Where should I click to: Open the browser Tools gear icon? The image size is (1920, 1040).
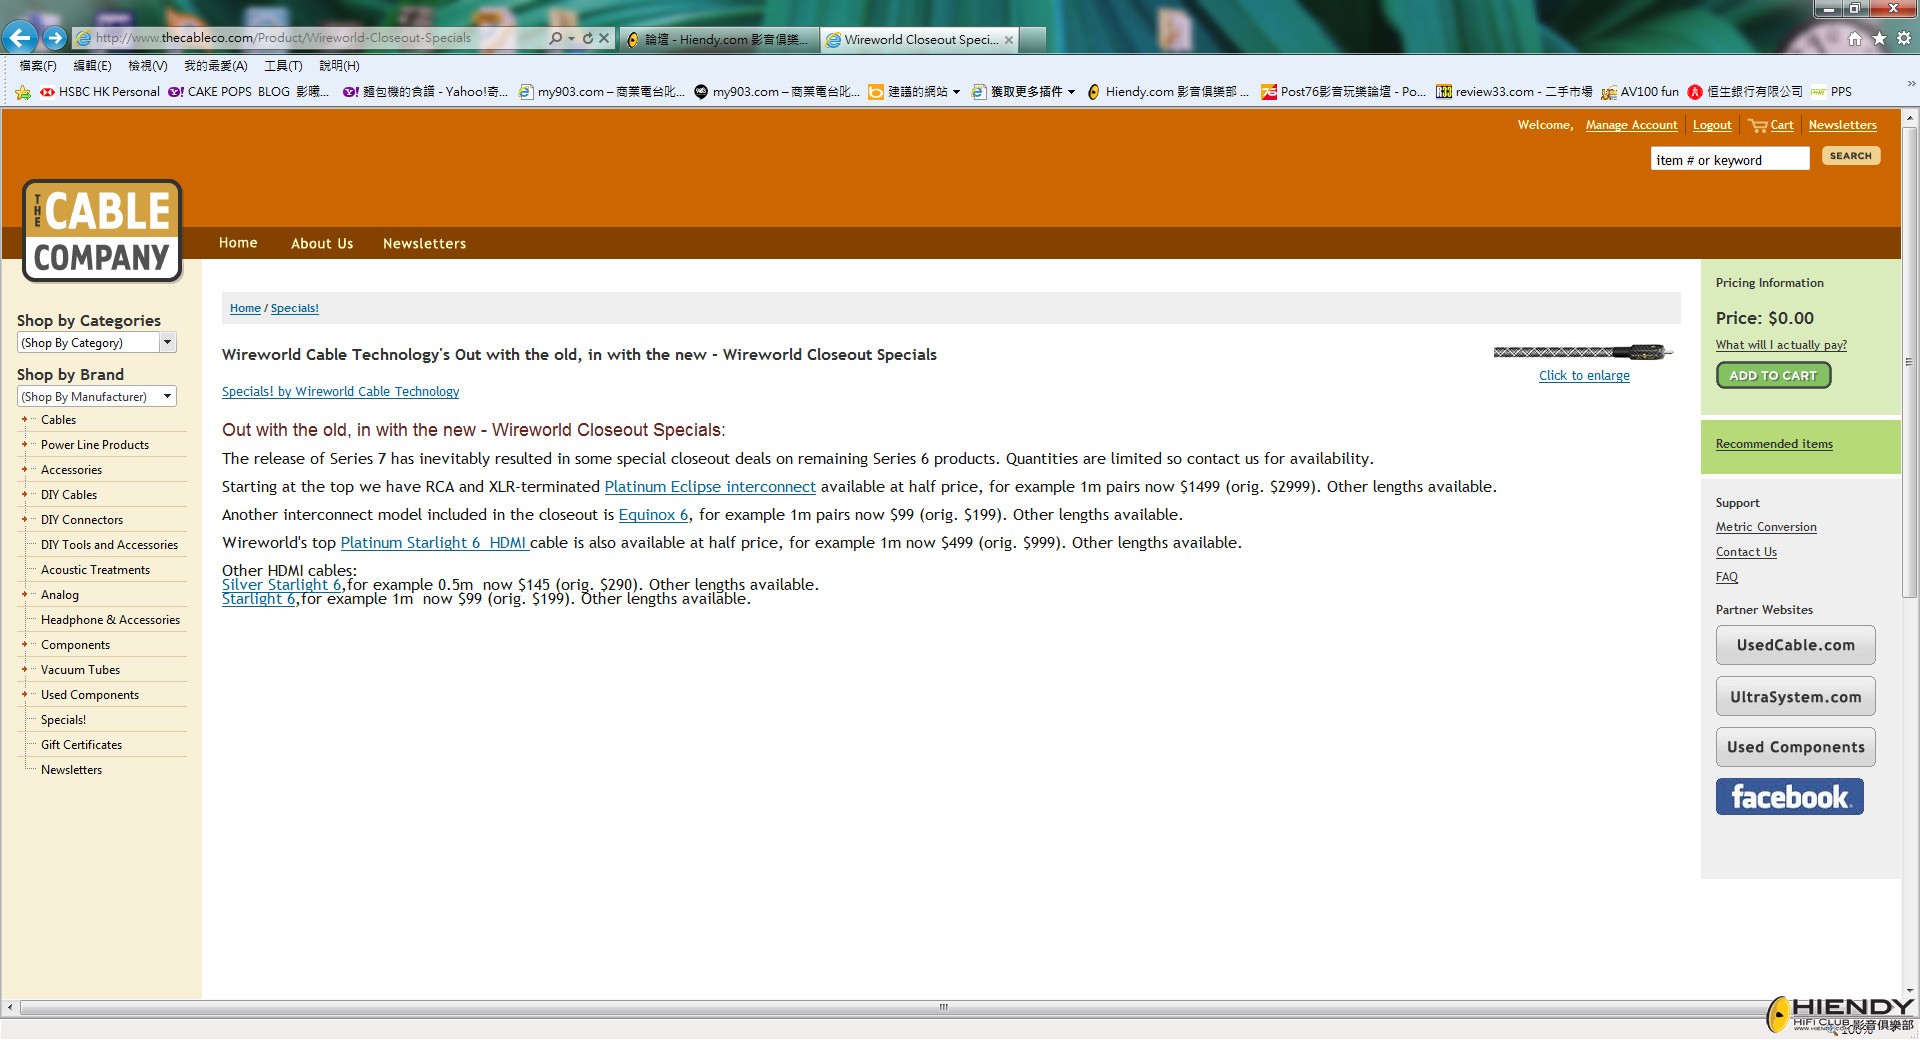(1903, 38)
